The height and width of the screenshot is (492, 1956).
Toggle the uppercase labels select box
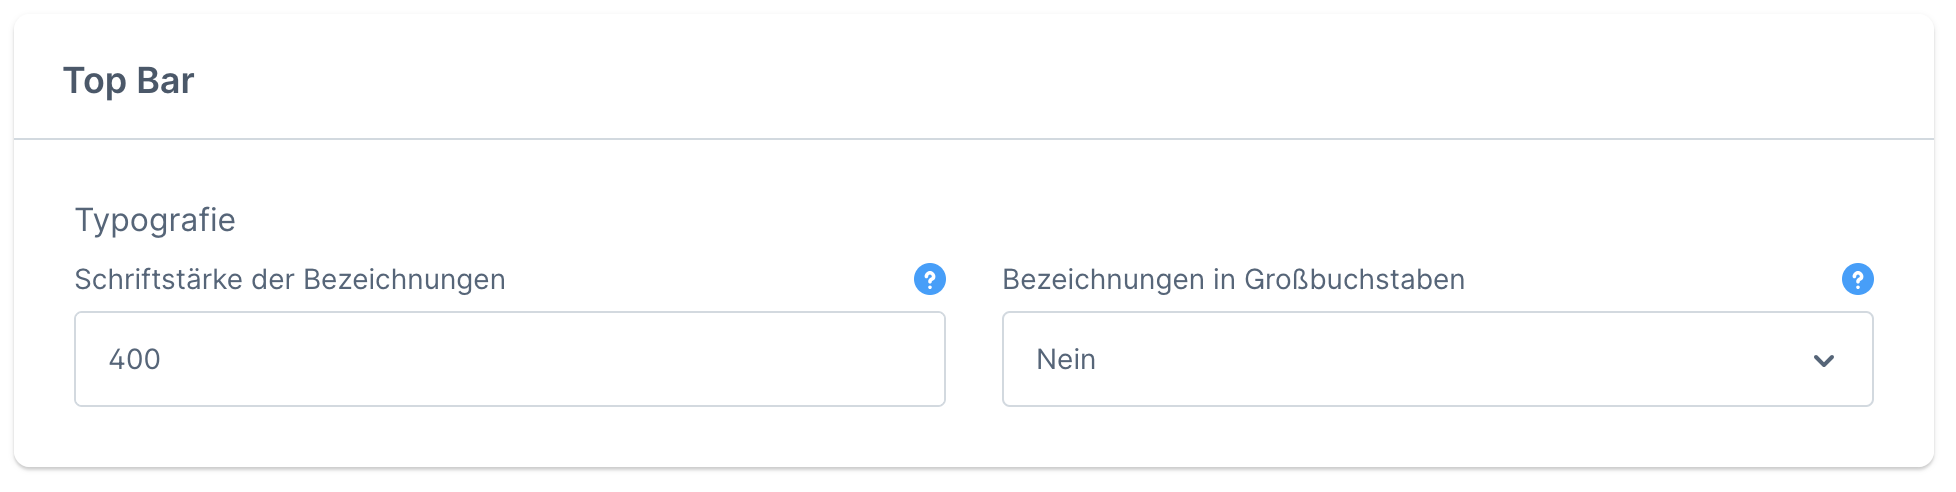click(1437, 359)
